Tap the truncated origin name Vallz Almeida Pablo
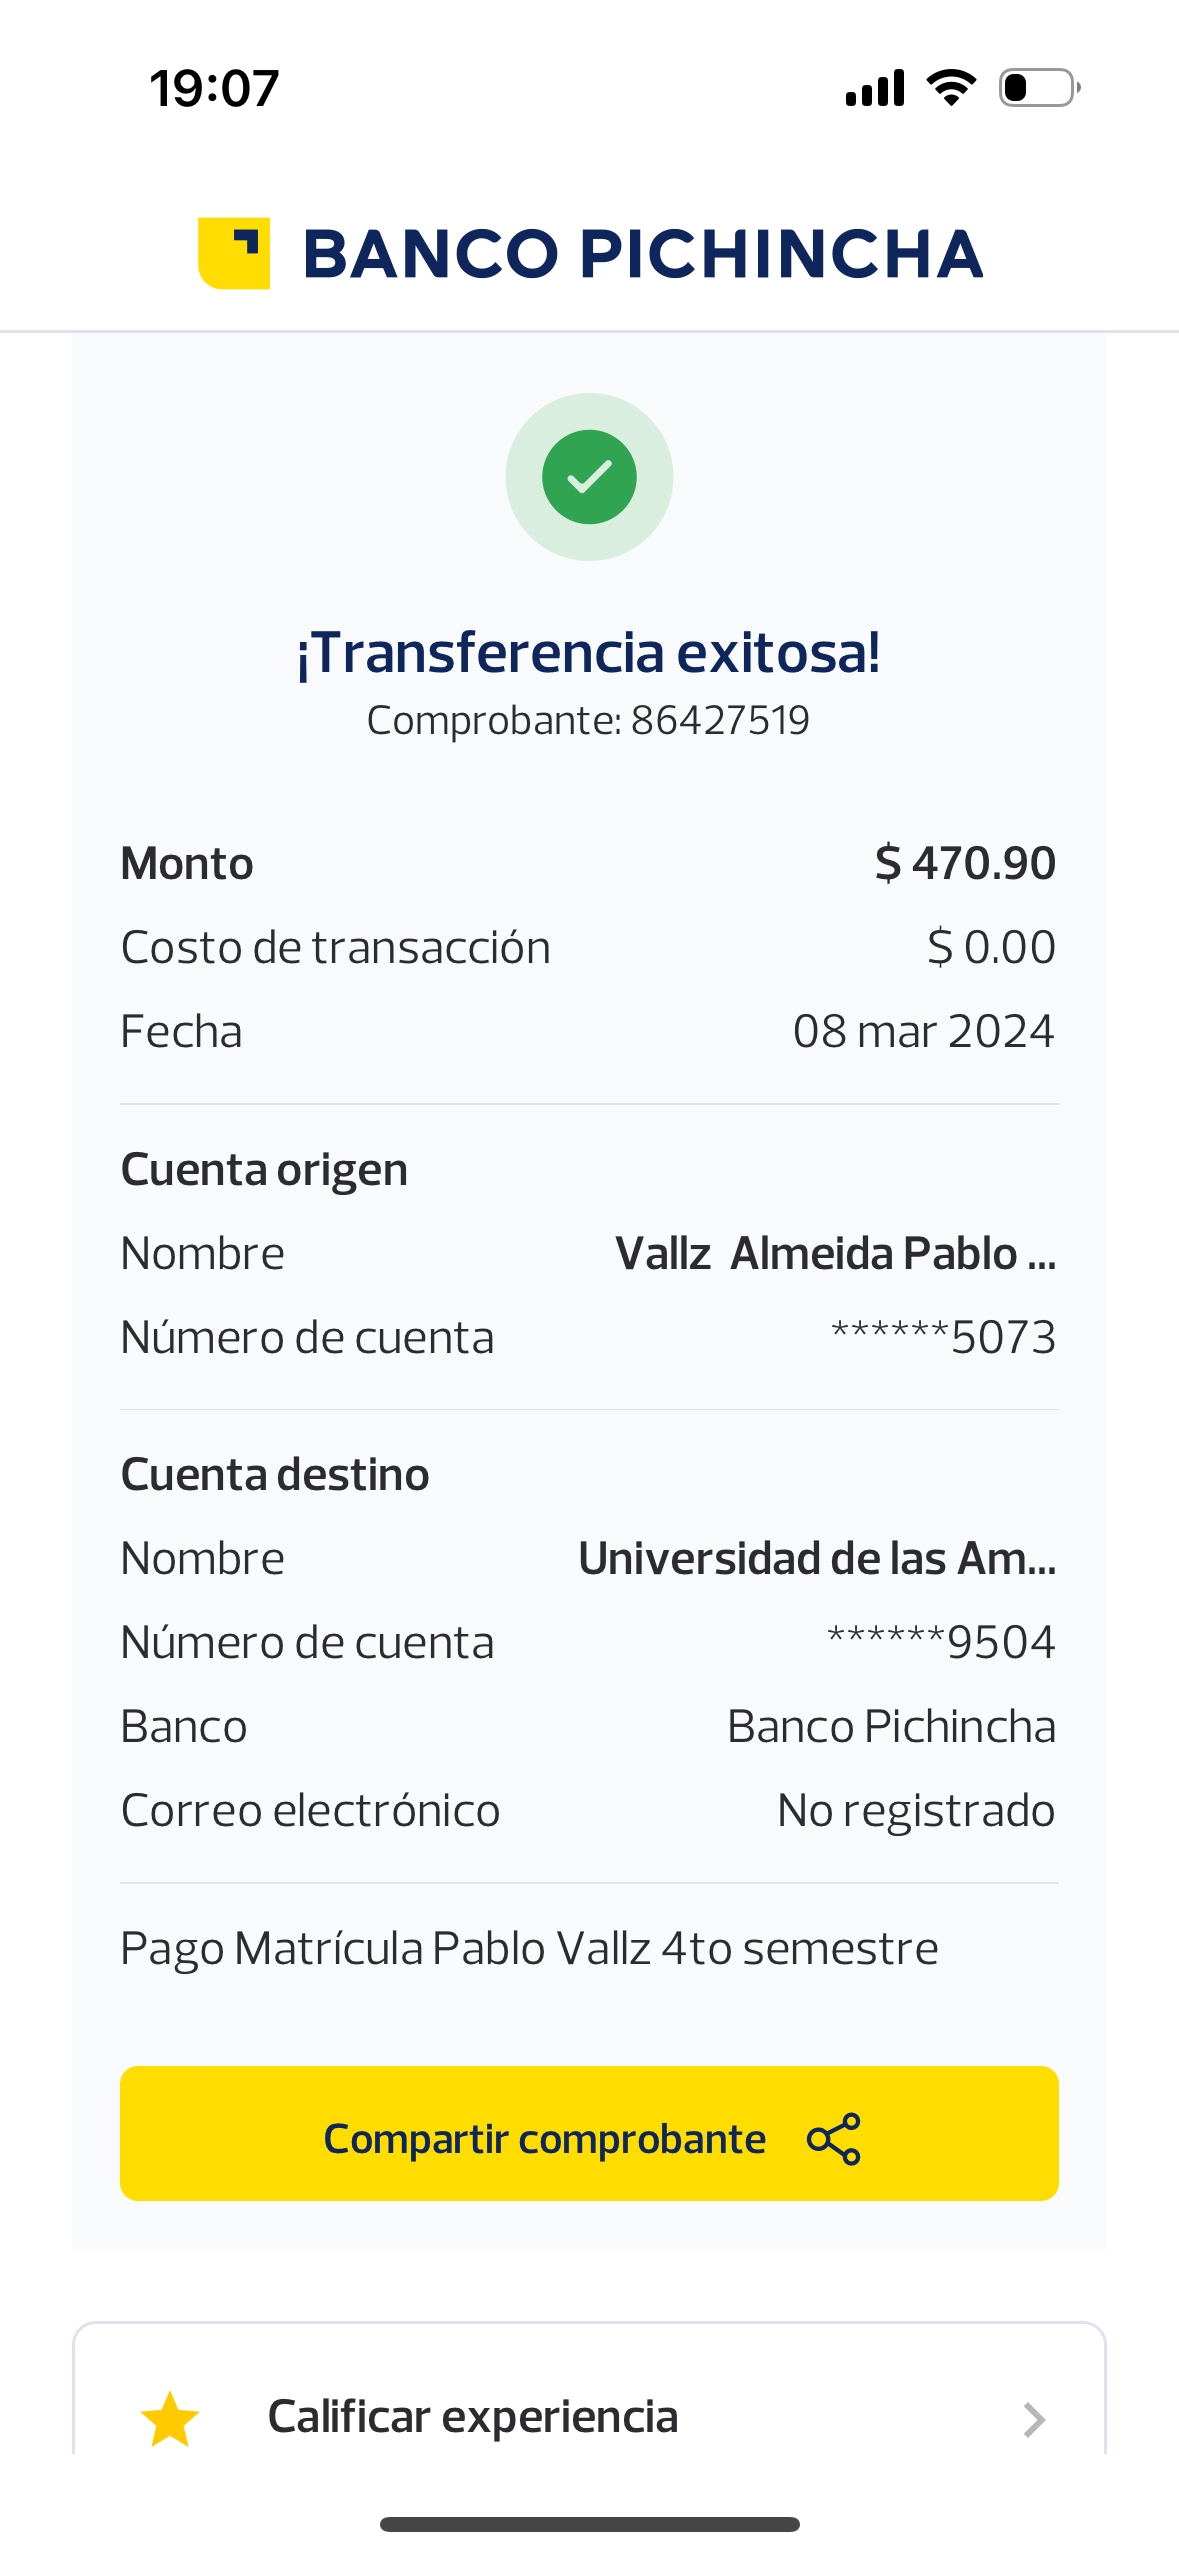Screen dimensions: 1179x2556 [835, 1253]
